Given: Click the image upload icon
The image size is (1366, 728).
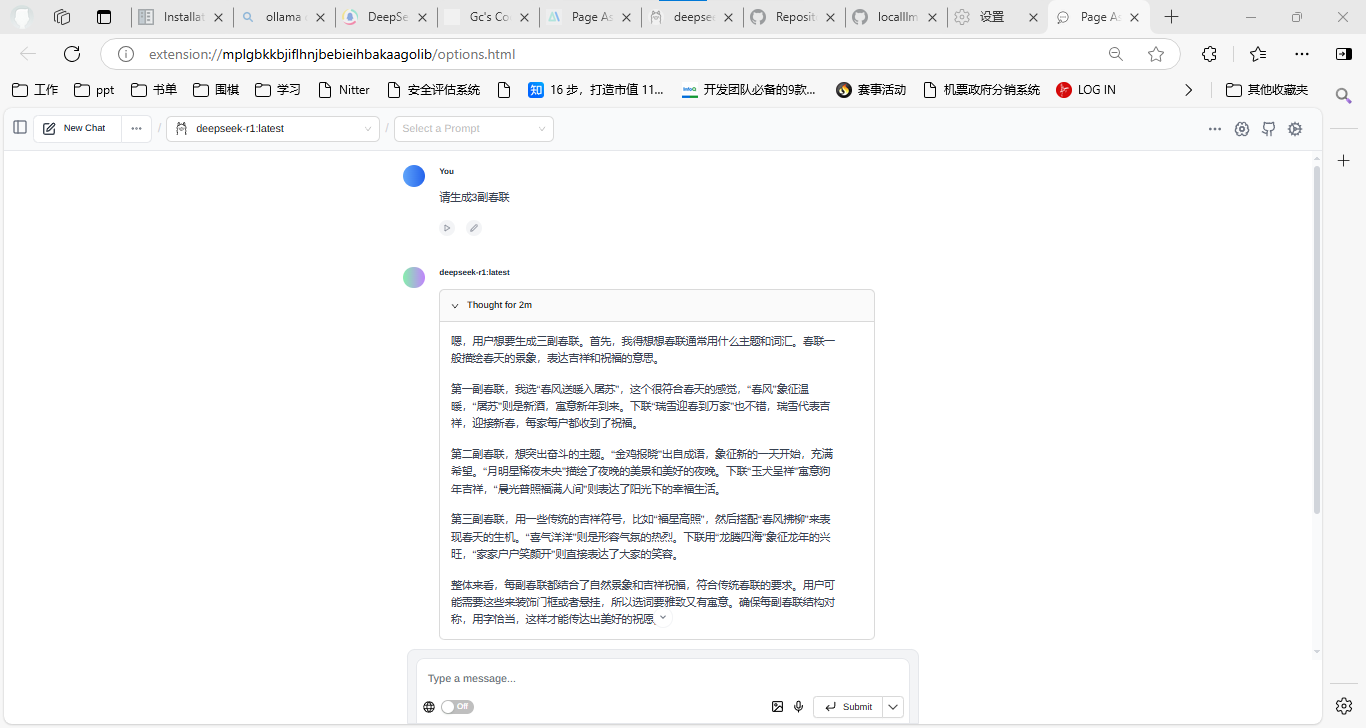Looking at the screenshot, I should tap(777, 707).
